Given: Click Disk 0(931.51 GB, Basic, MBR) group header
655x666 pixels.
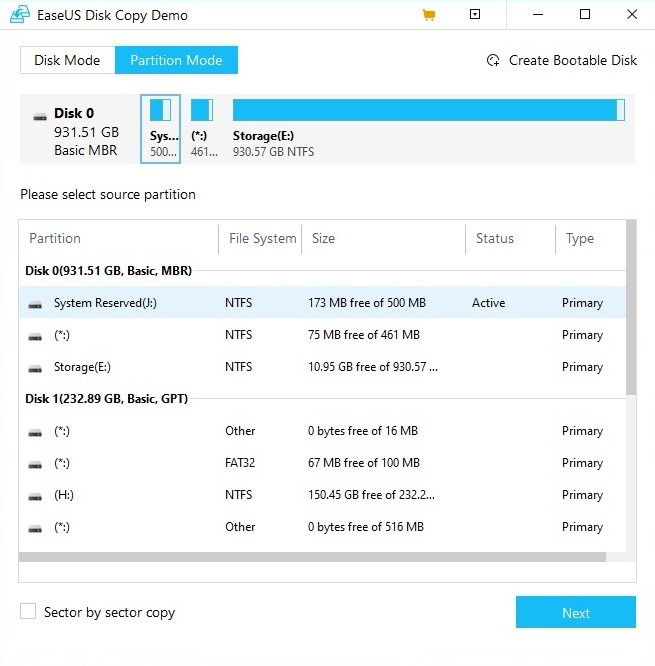Looking at the screenshot, I should point(108,271).
